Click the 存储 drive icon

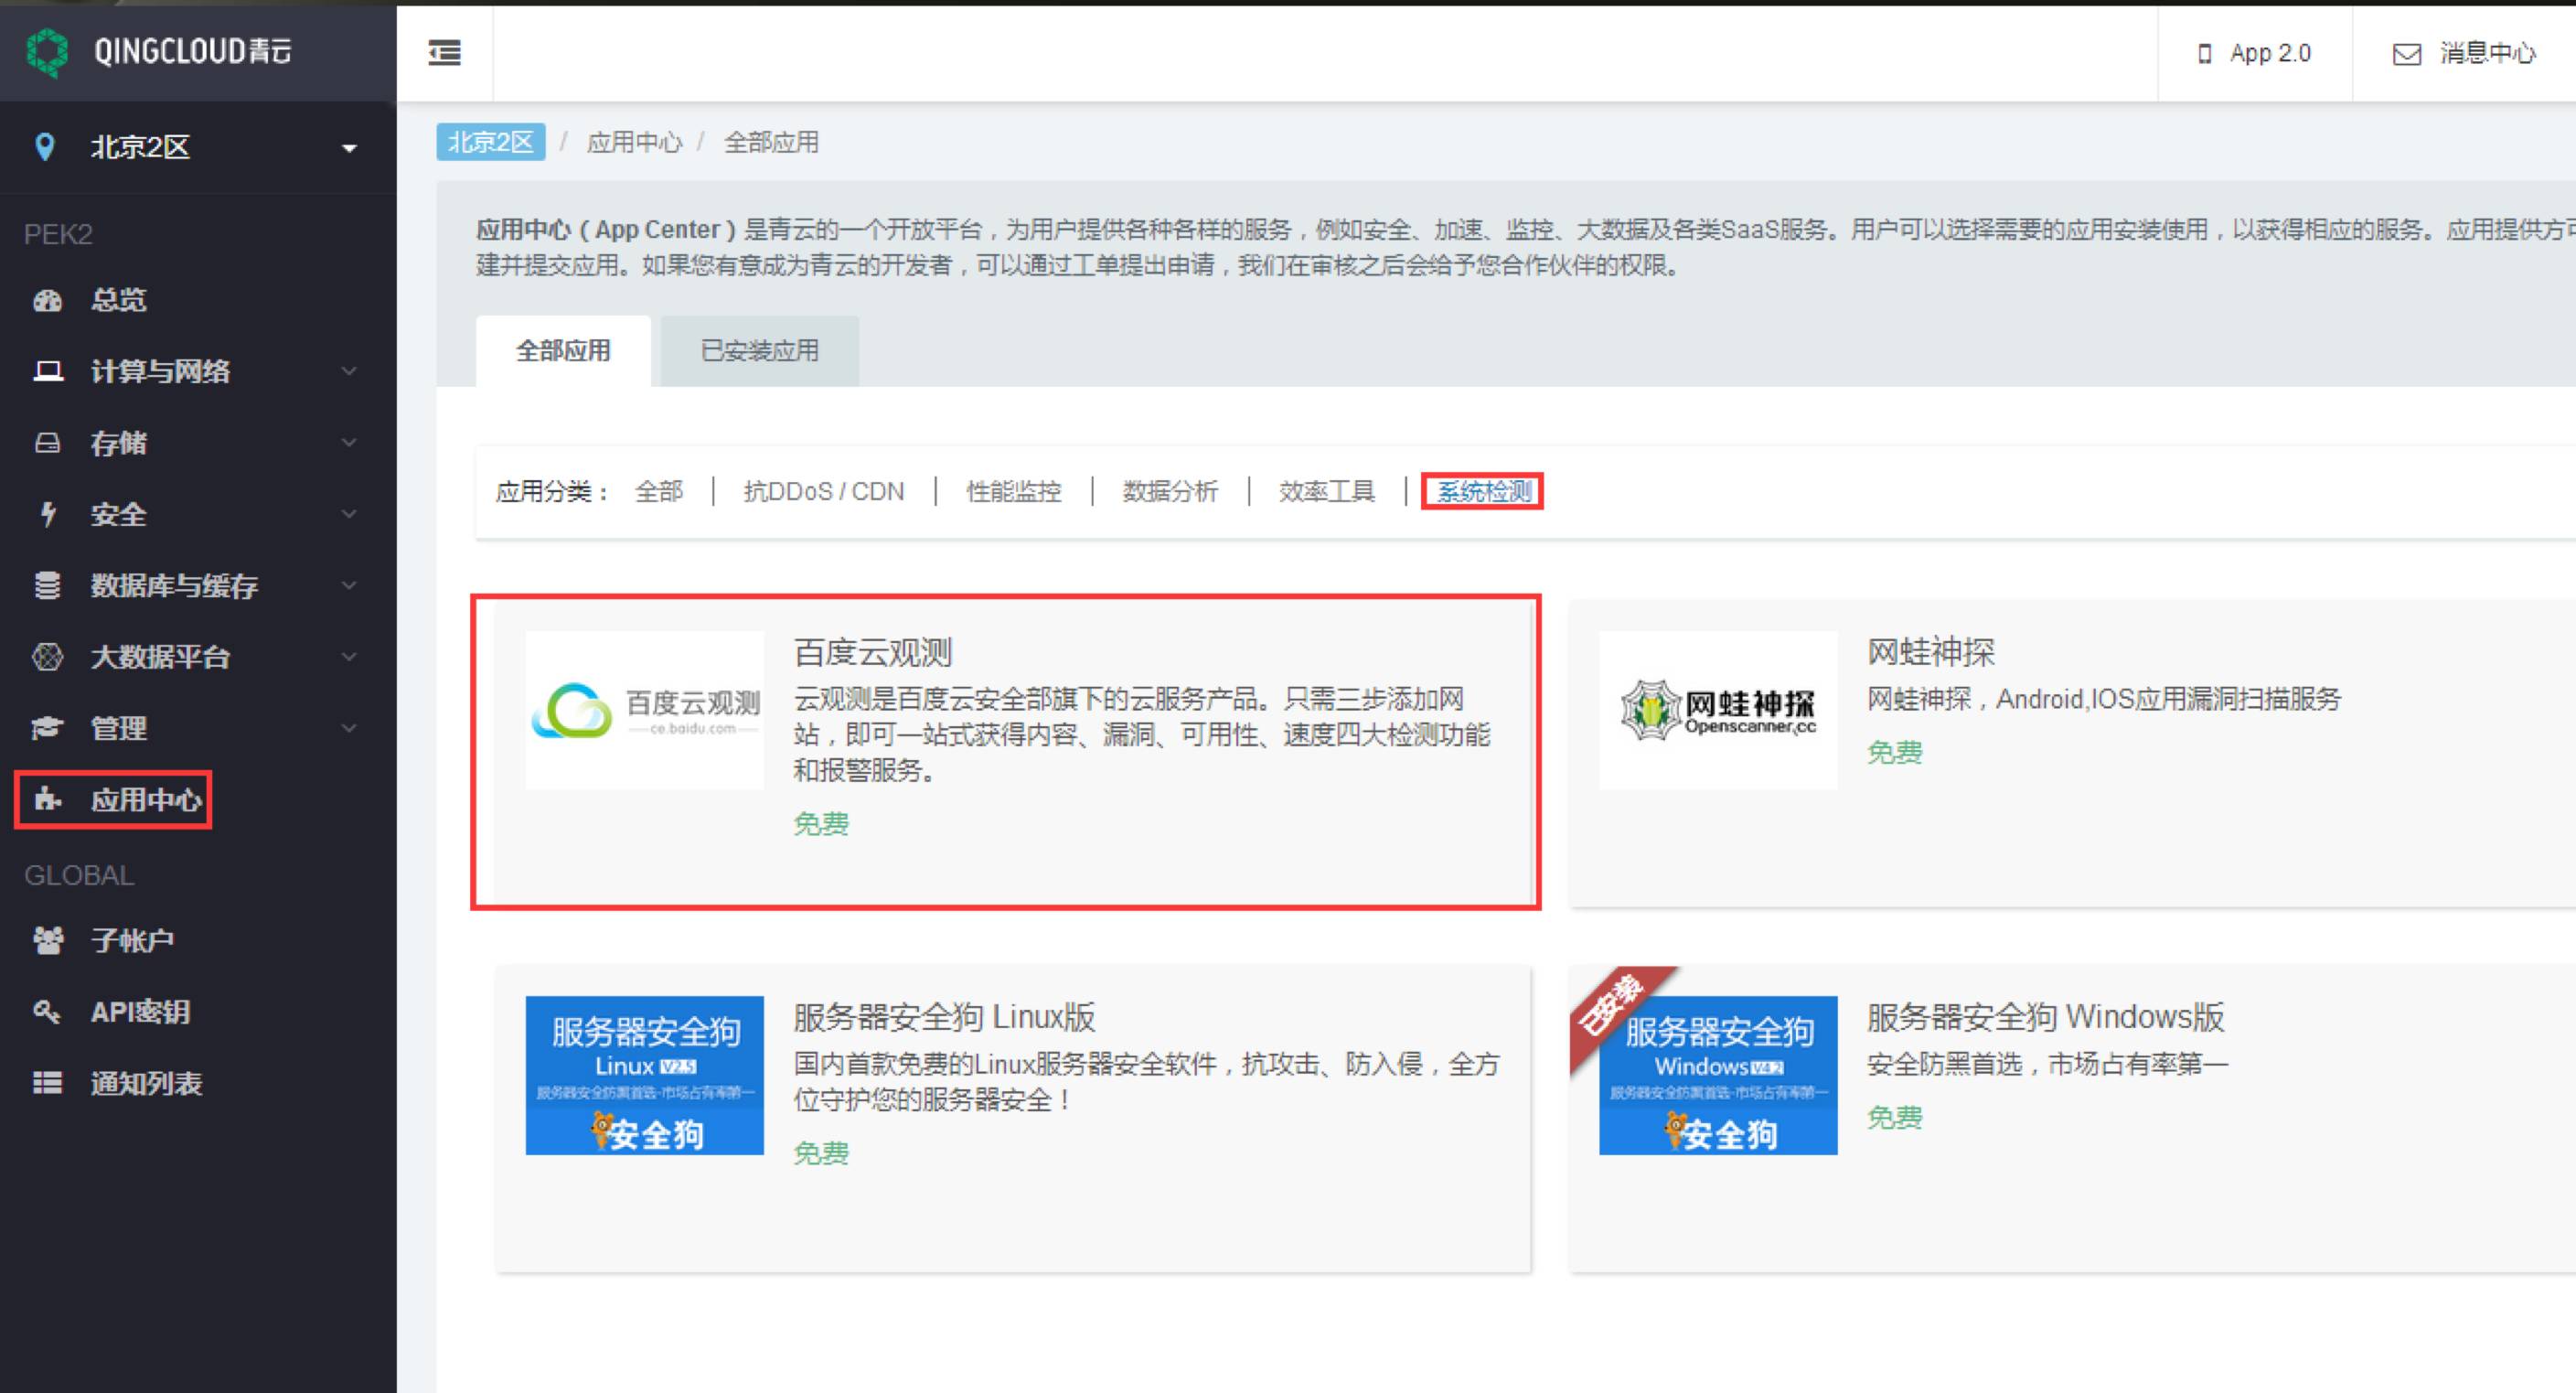(47, 443)
